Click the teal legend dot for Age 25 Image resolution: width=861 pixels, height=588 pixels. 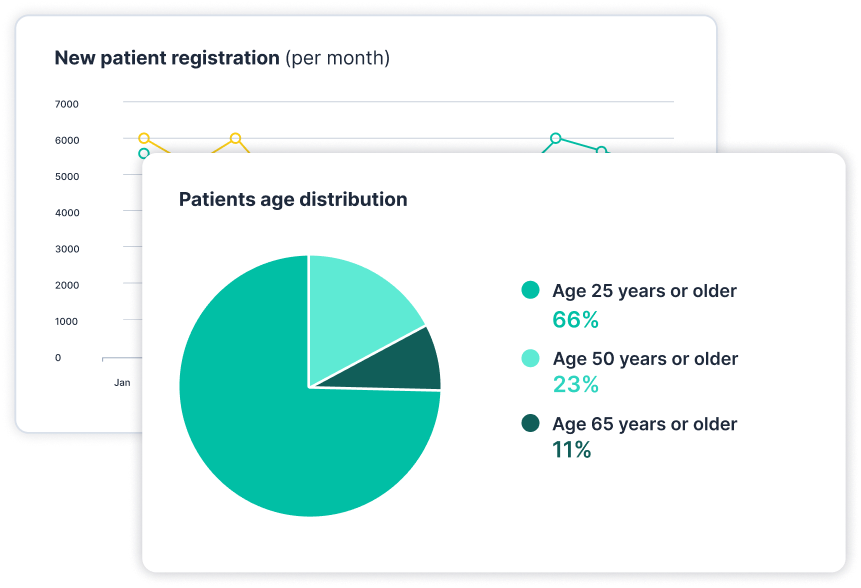click(531, 291)
